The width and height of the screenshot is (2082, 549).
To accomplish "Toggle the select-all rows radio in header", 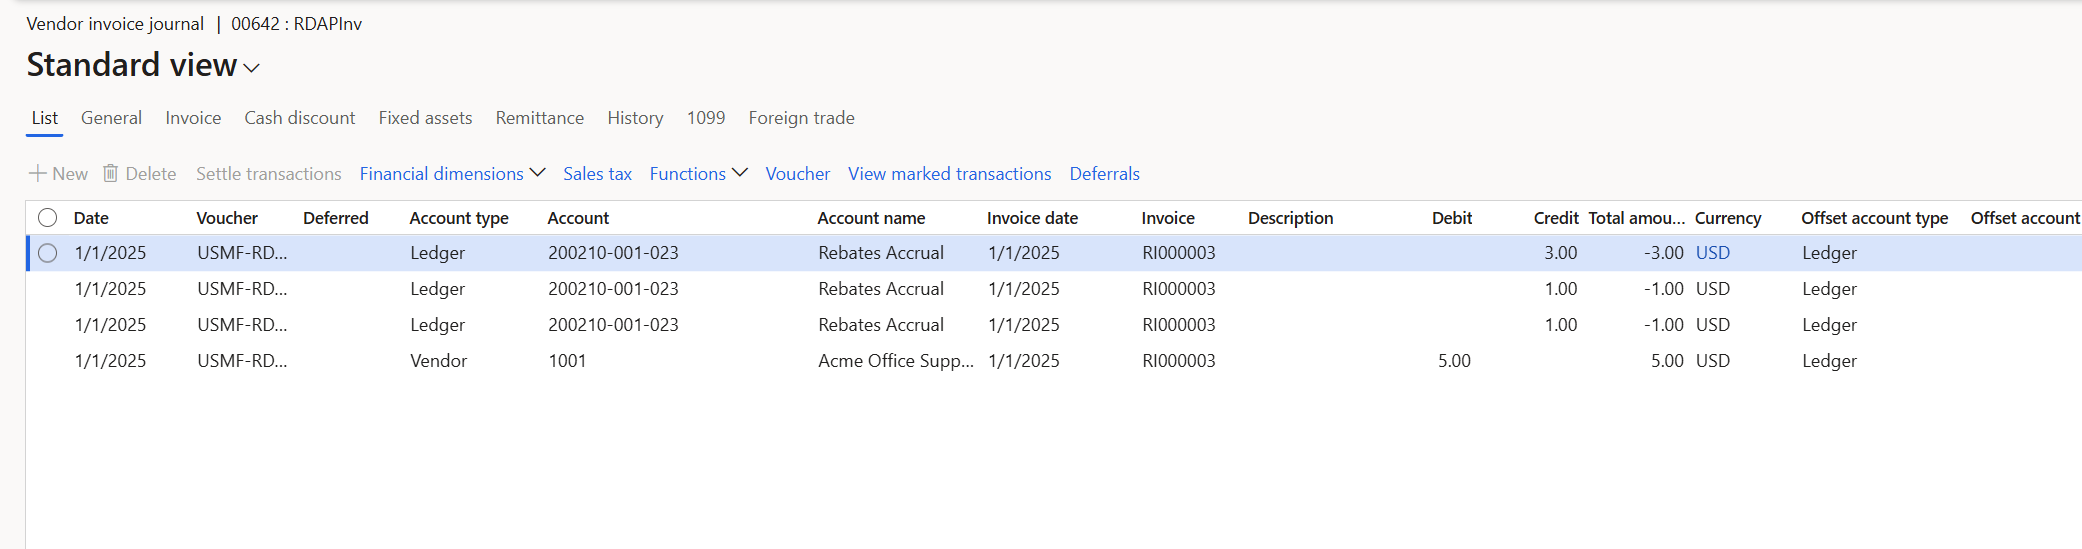I will point(47,218).
